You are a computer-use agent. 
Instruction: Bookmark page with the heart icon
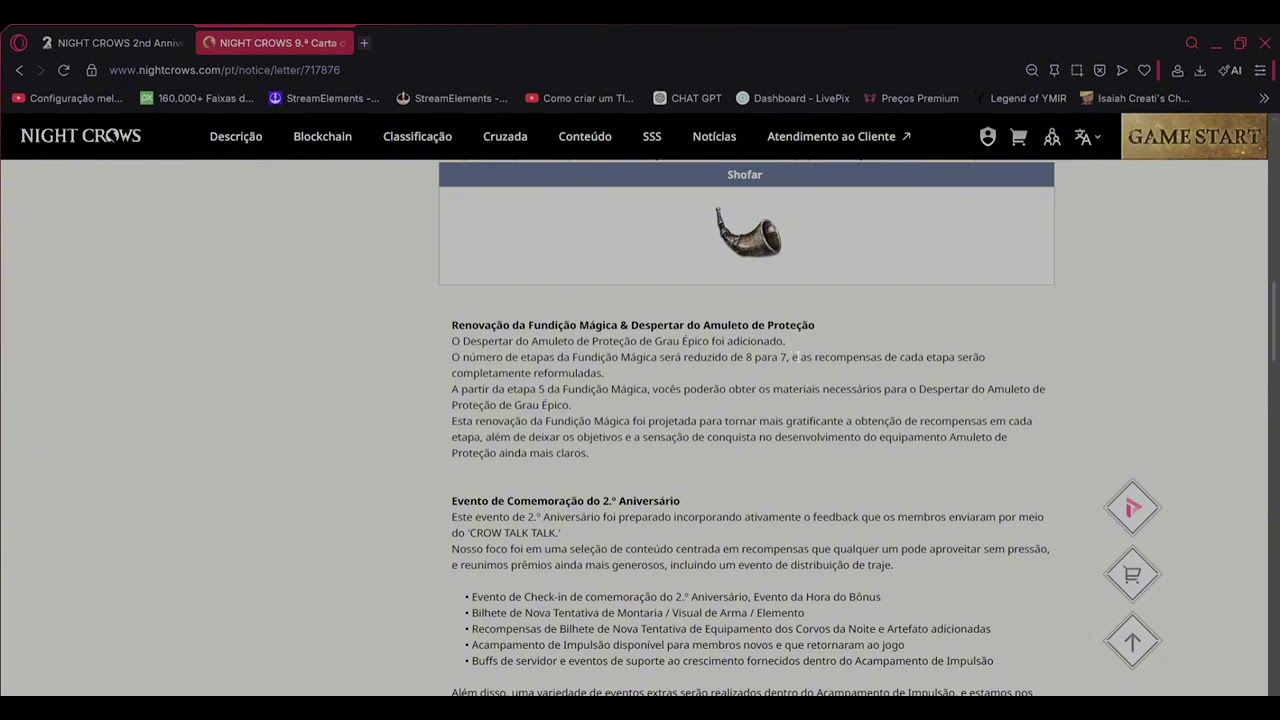[1144, 70]
